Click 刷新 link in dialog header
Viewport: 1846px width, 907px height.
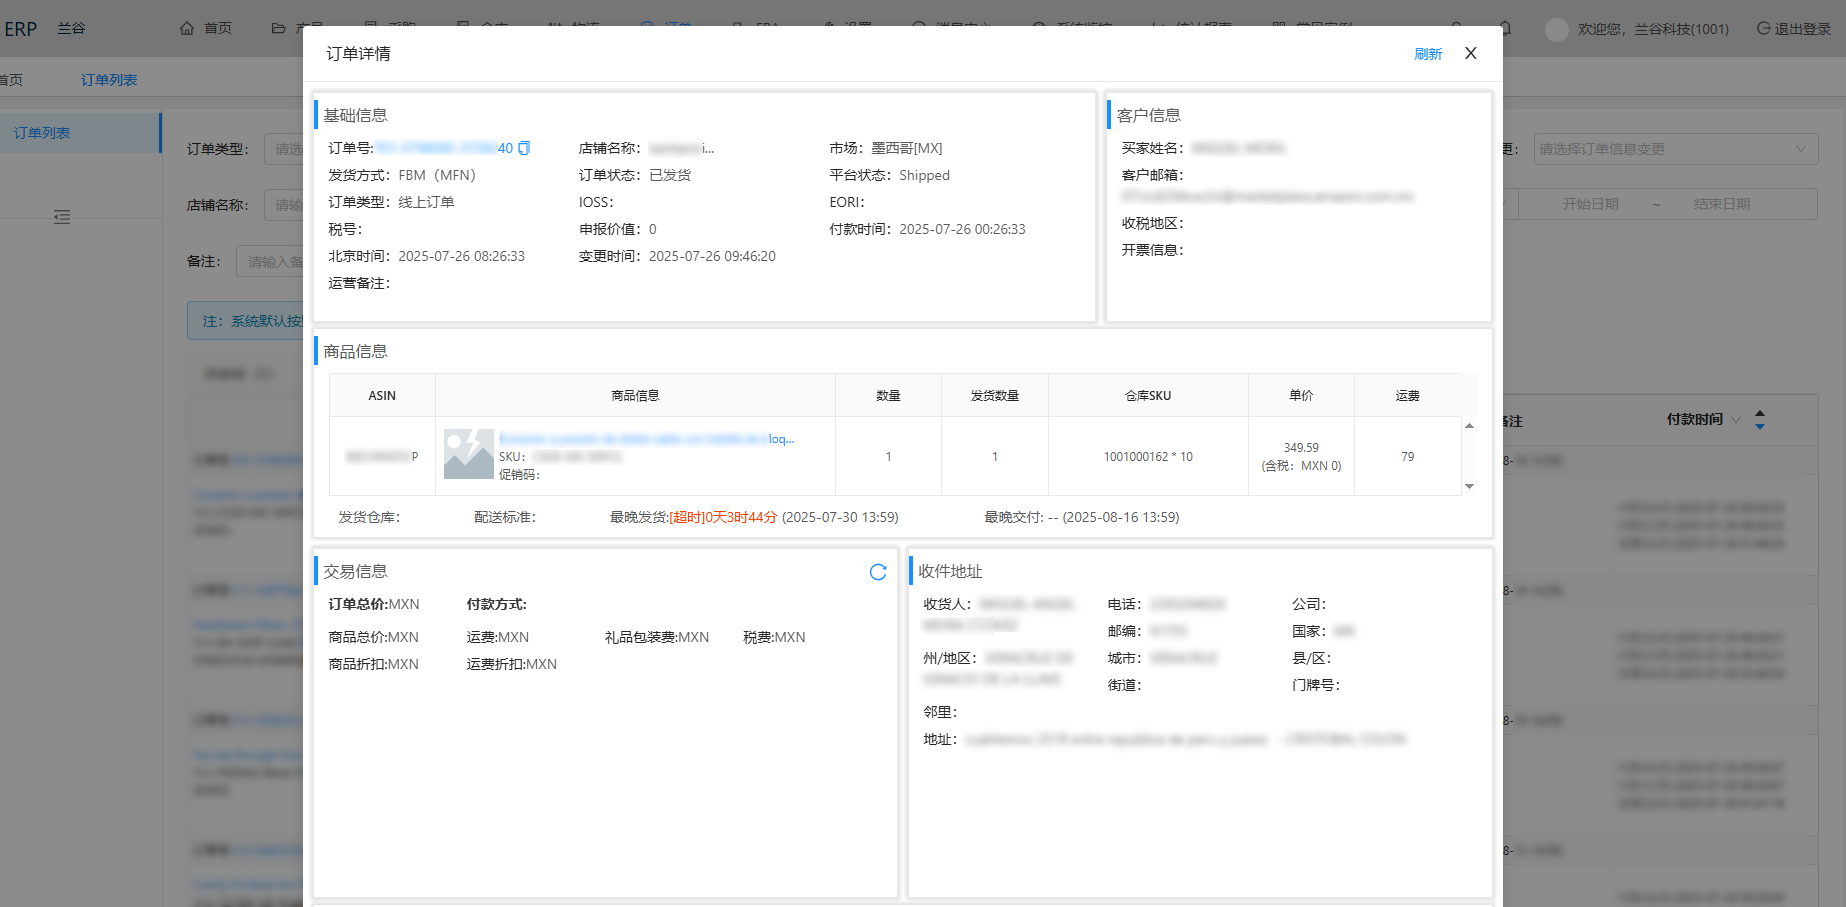coord(1427,54)
